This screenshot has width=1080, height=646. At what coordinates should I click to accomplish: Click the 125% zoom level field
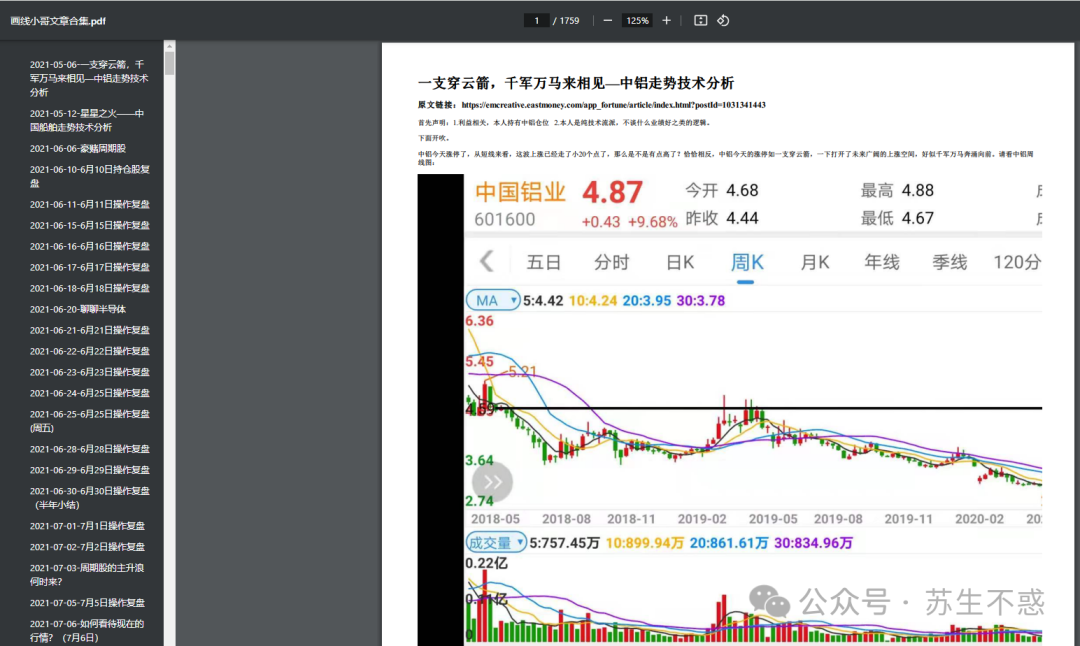(637, 21)
